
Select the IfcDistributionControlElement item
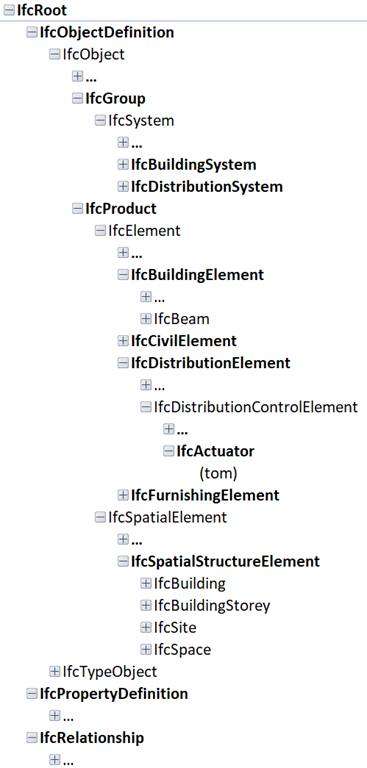coord(256,407)
